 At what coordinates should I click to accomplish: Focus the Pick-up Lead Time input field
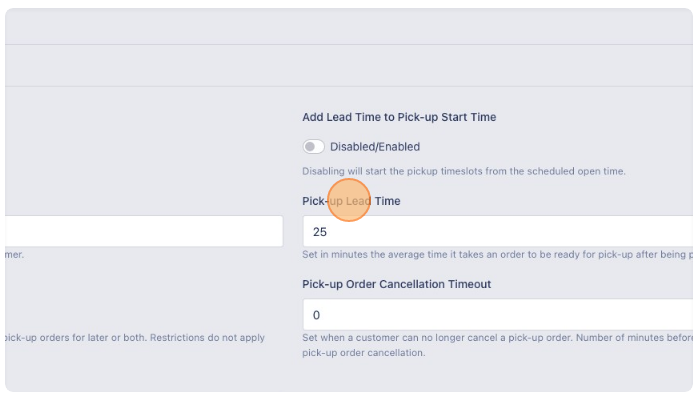pos(498,231)
